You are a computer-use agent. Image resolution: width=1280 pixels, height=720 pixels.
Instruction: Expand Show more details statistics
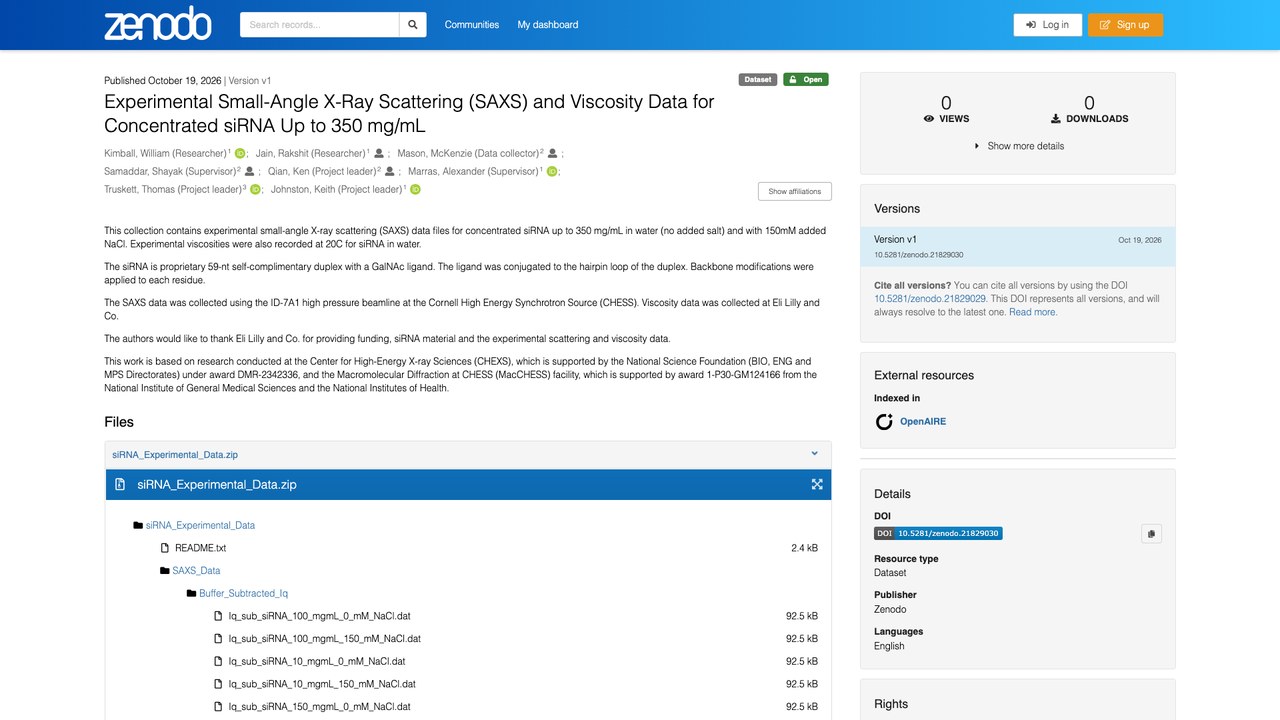1018,146
